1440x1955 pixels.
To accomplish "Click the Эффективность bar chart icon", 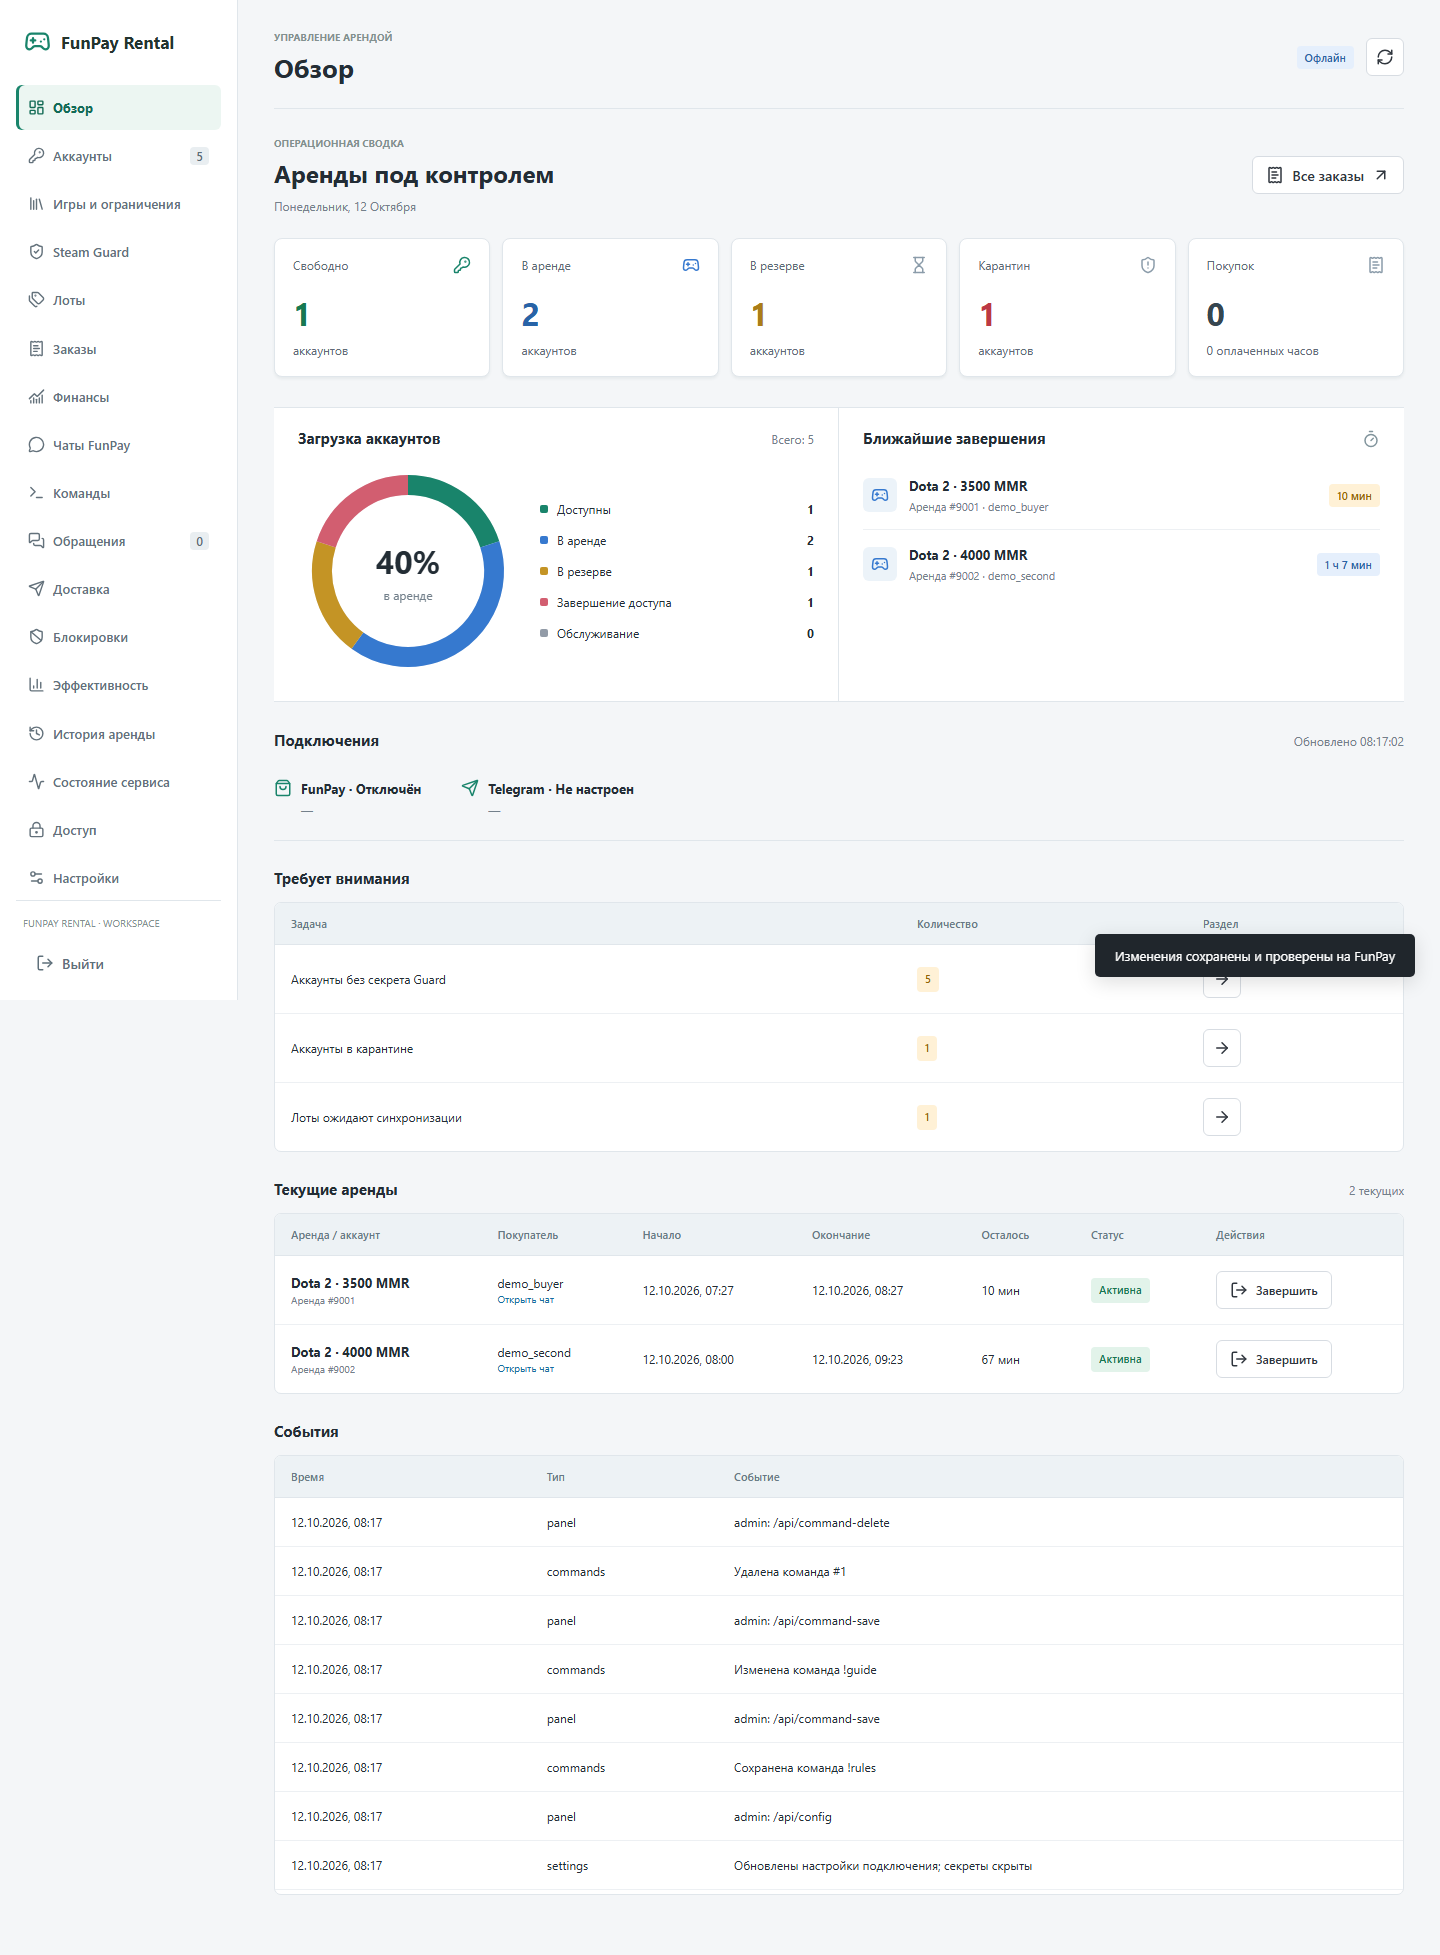I will coord(36,685).
